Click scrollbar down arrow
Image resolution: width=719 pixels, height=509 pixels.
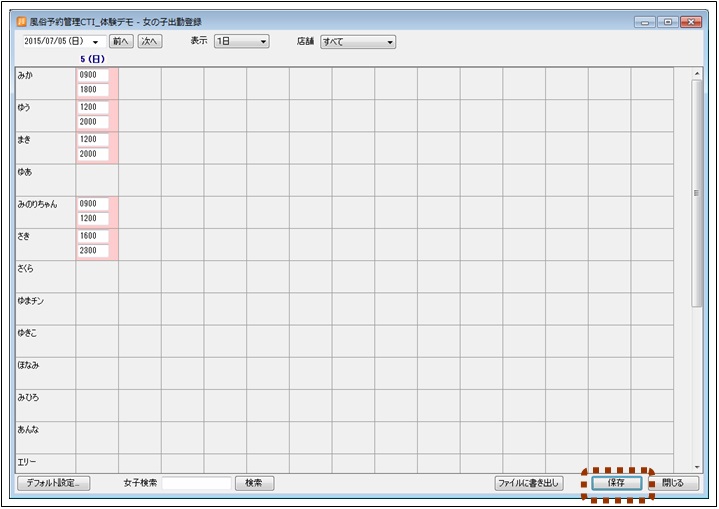coord(696,466)
